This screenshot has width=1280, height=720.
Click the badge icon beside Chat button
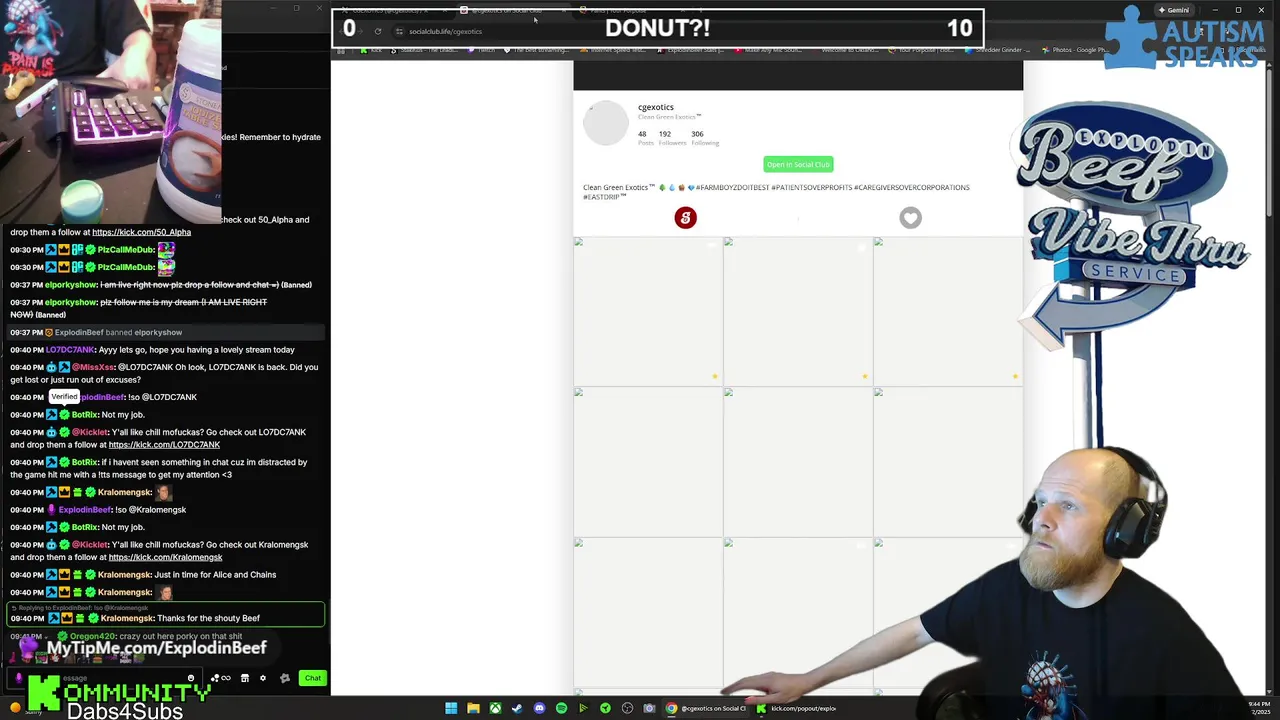click(x=285, y=678)
